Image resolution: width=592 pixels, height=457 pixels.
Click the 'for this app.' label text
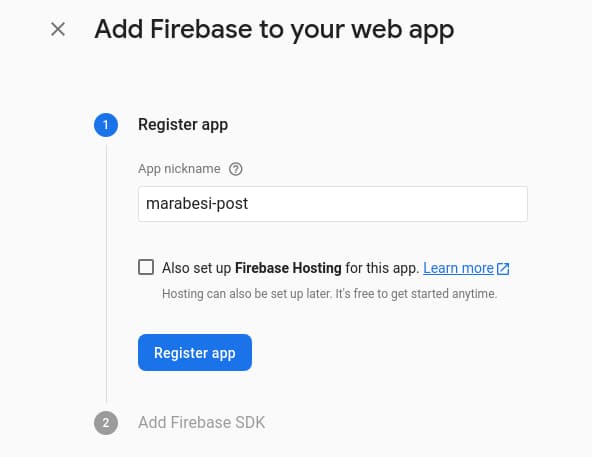[x=382, y=268]
